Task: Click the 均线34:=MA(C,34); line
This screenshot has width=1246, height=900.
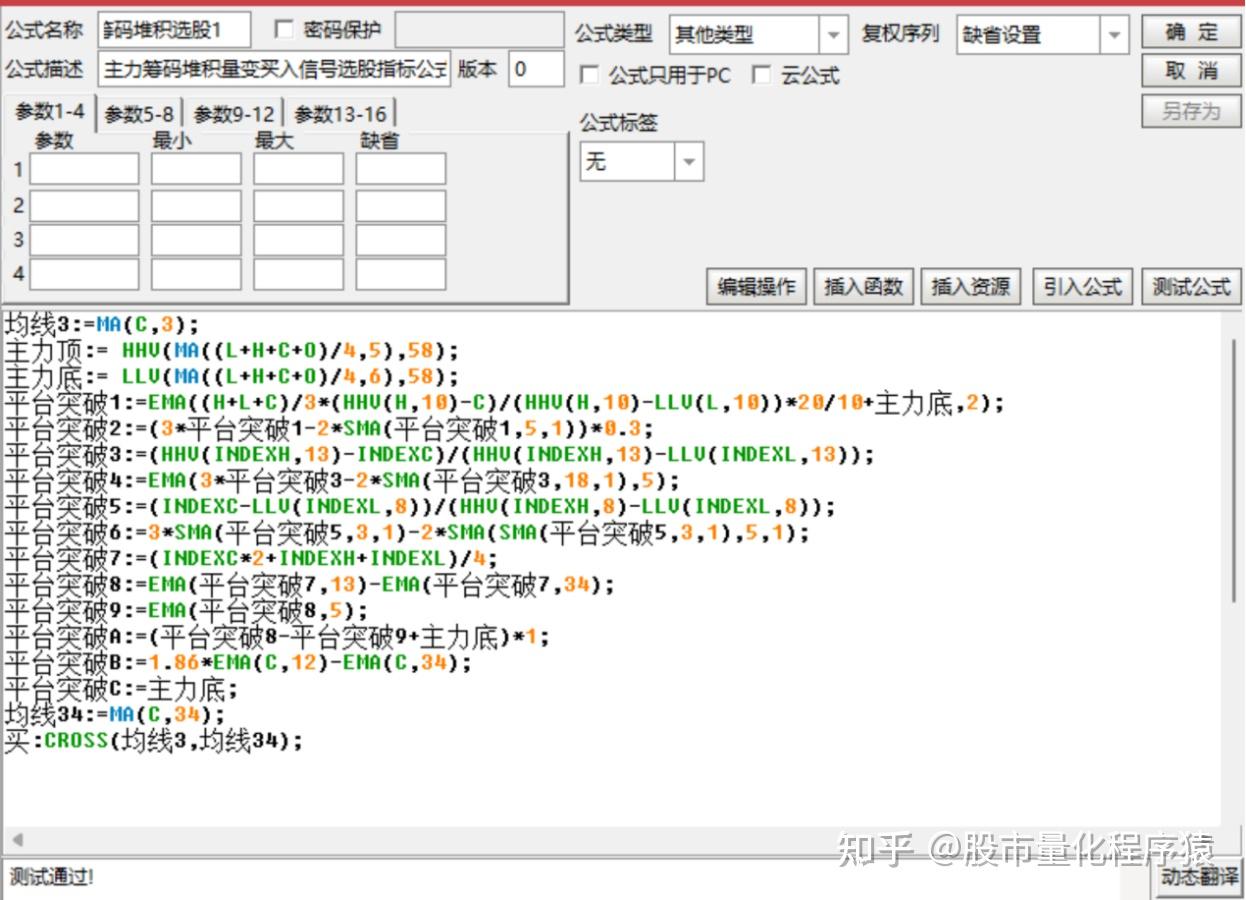Action: coord(115,714)
